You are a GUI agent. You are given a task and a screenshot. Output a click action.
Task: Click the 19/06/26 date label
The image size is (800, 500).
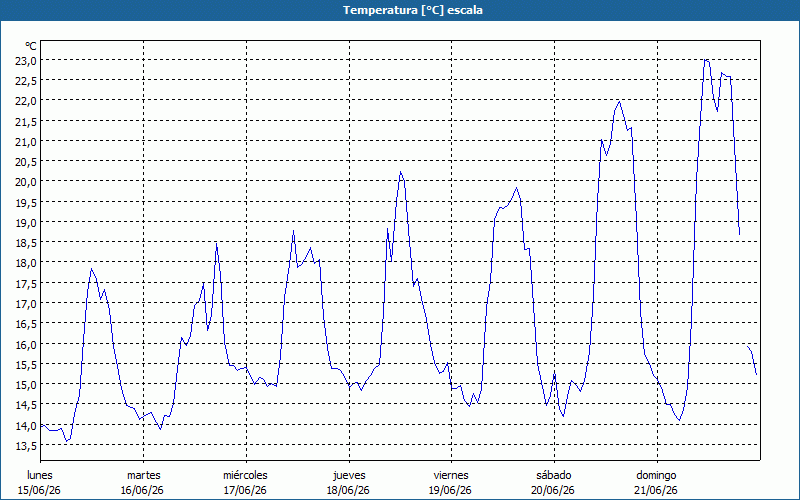pyautogui.click(x=450, y=490)
